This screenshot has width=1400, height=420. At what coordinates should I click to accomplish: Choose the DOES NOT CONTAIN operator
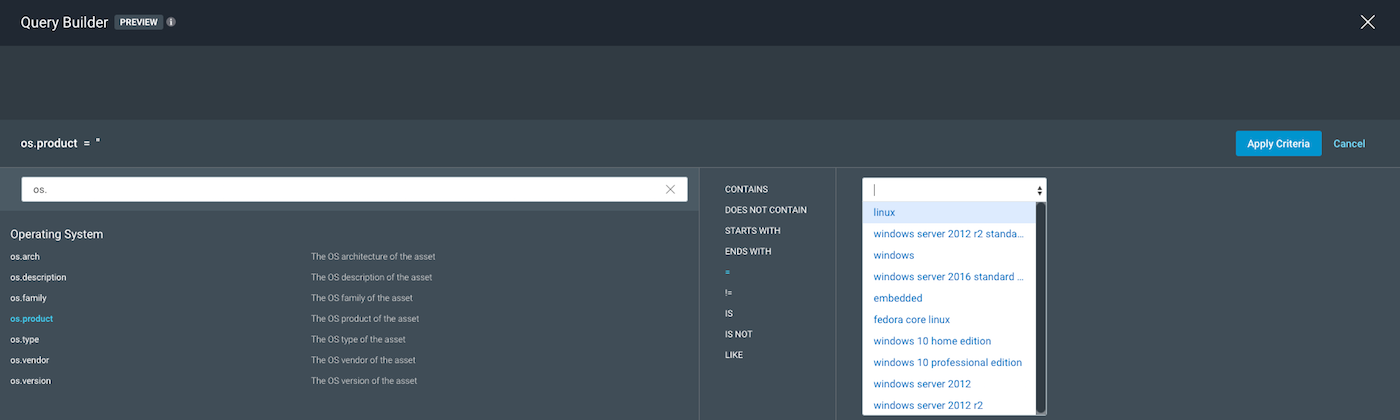(765, 210)
